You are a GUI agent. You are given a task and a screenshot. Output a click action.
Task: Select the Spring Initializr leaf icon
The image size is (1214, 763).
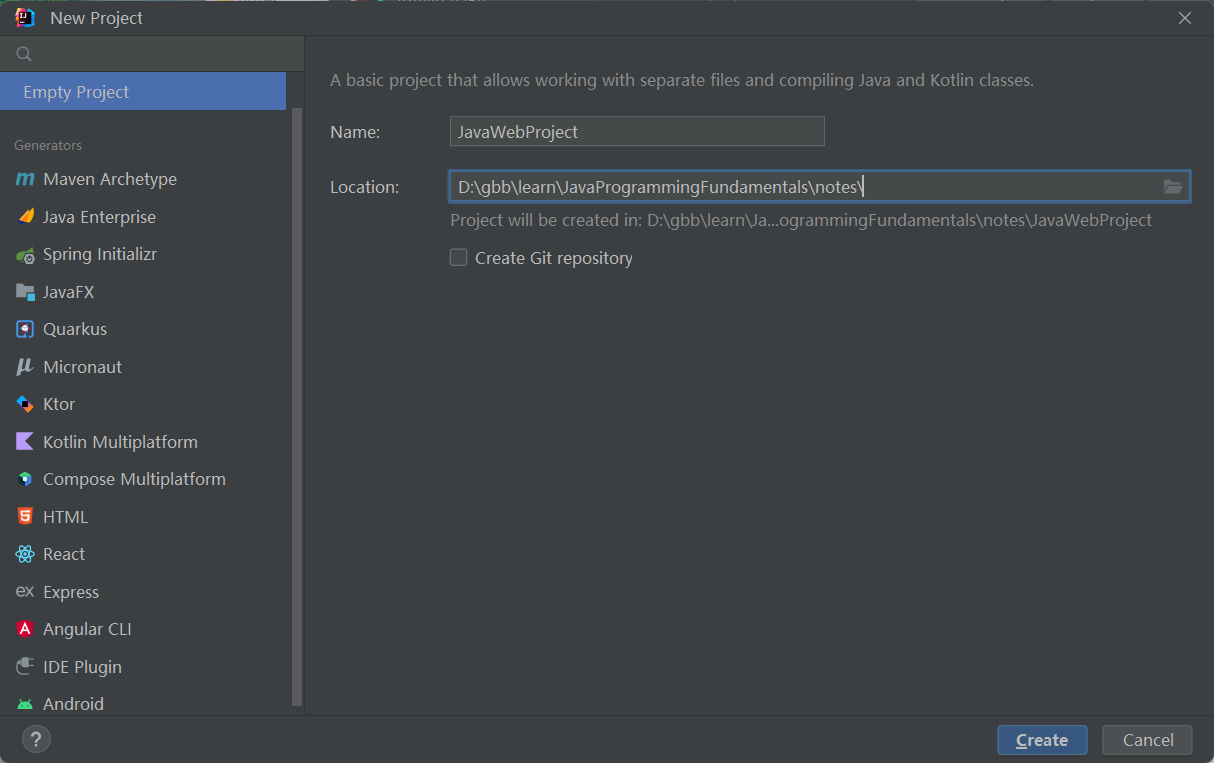click(x=25, y=255)
